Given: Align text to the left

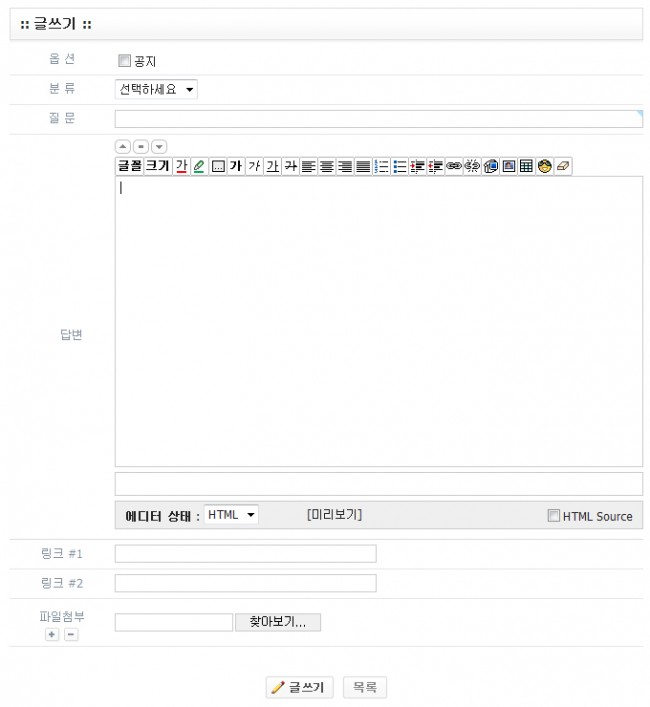Looking at the screenshot, I should coord(309,166).
